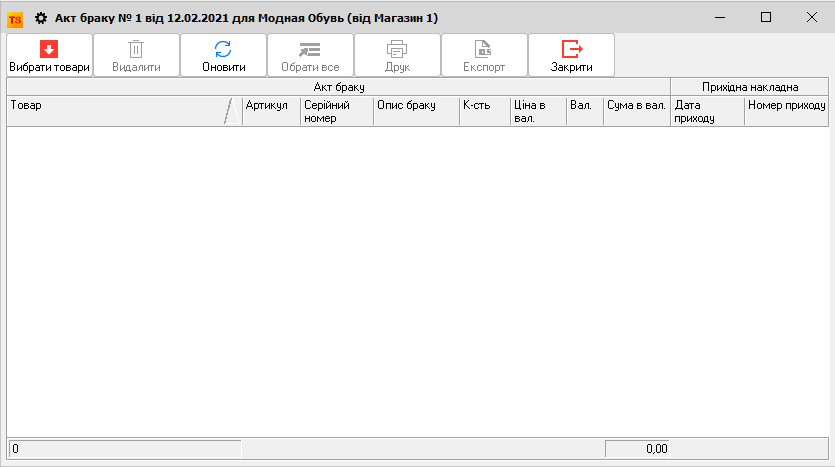Click the TS application logo icon
Image resolution: width=835 pixels, height=467 pixels.
click(15, 18)
